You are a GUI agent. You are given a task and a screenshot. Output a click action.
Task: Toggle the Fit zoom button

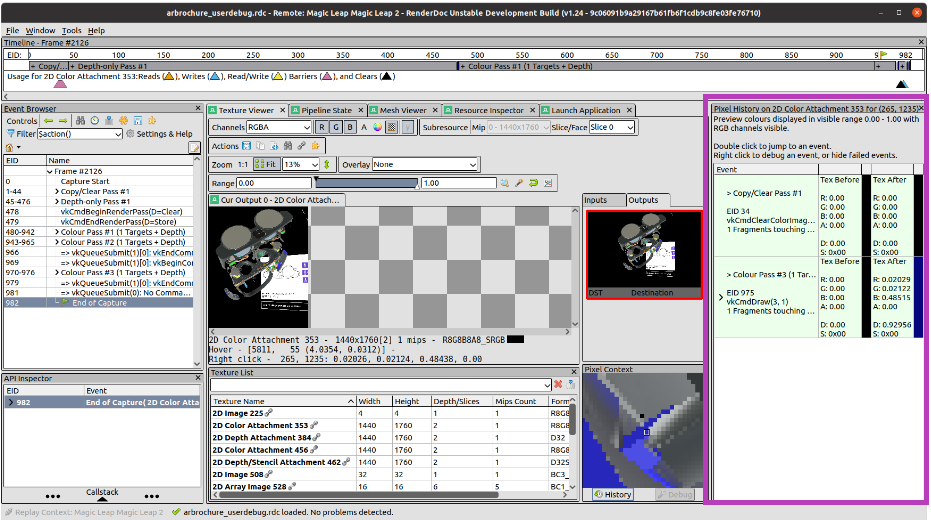coord(265,164)
